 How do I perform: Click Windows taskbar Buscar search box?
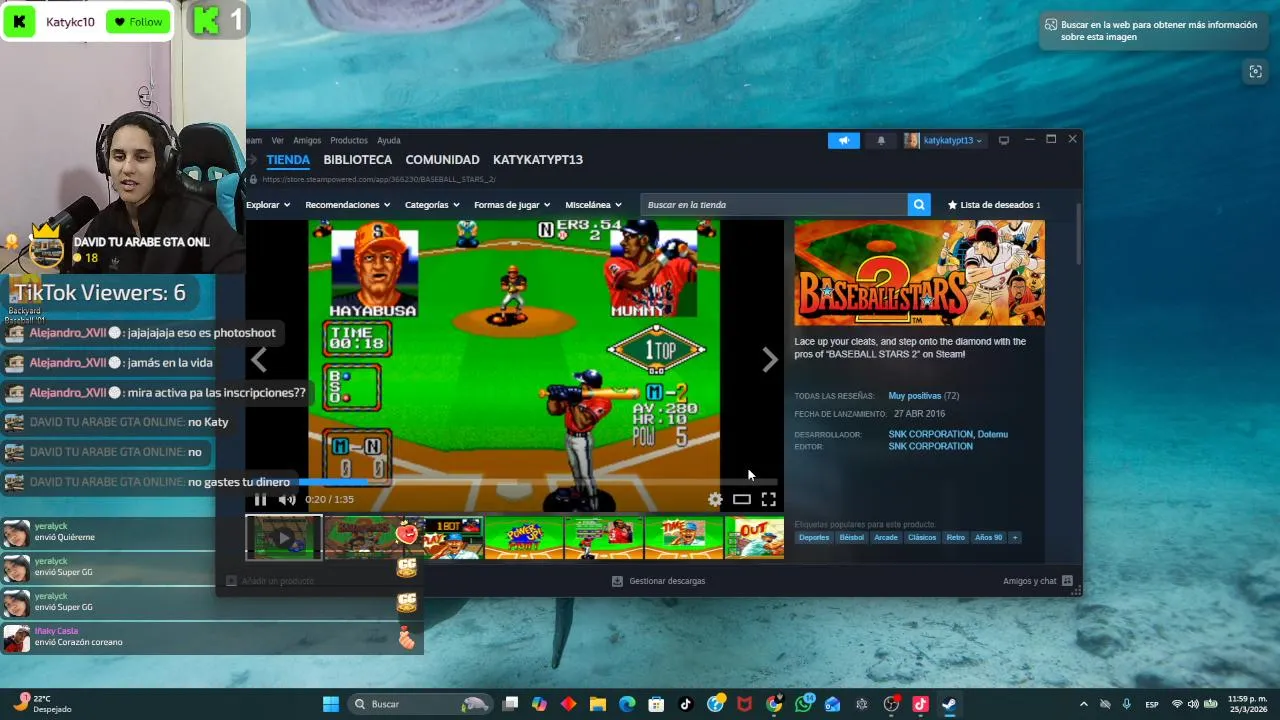click(418, 704)
